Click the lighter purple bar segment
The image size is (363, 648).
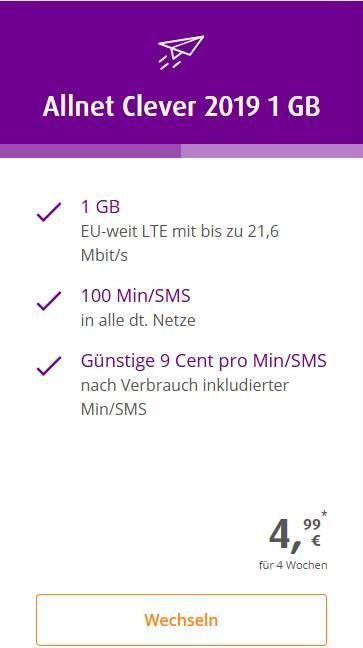[x=272, y=151]
